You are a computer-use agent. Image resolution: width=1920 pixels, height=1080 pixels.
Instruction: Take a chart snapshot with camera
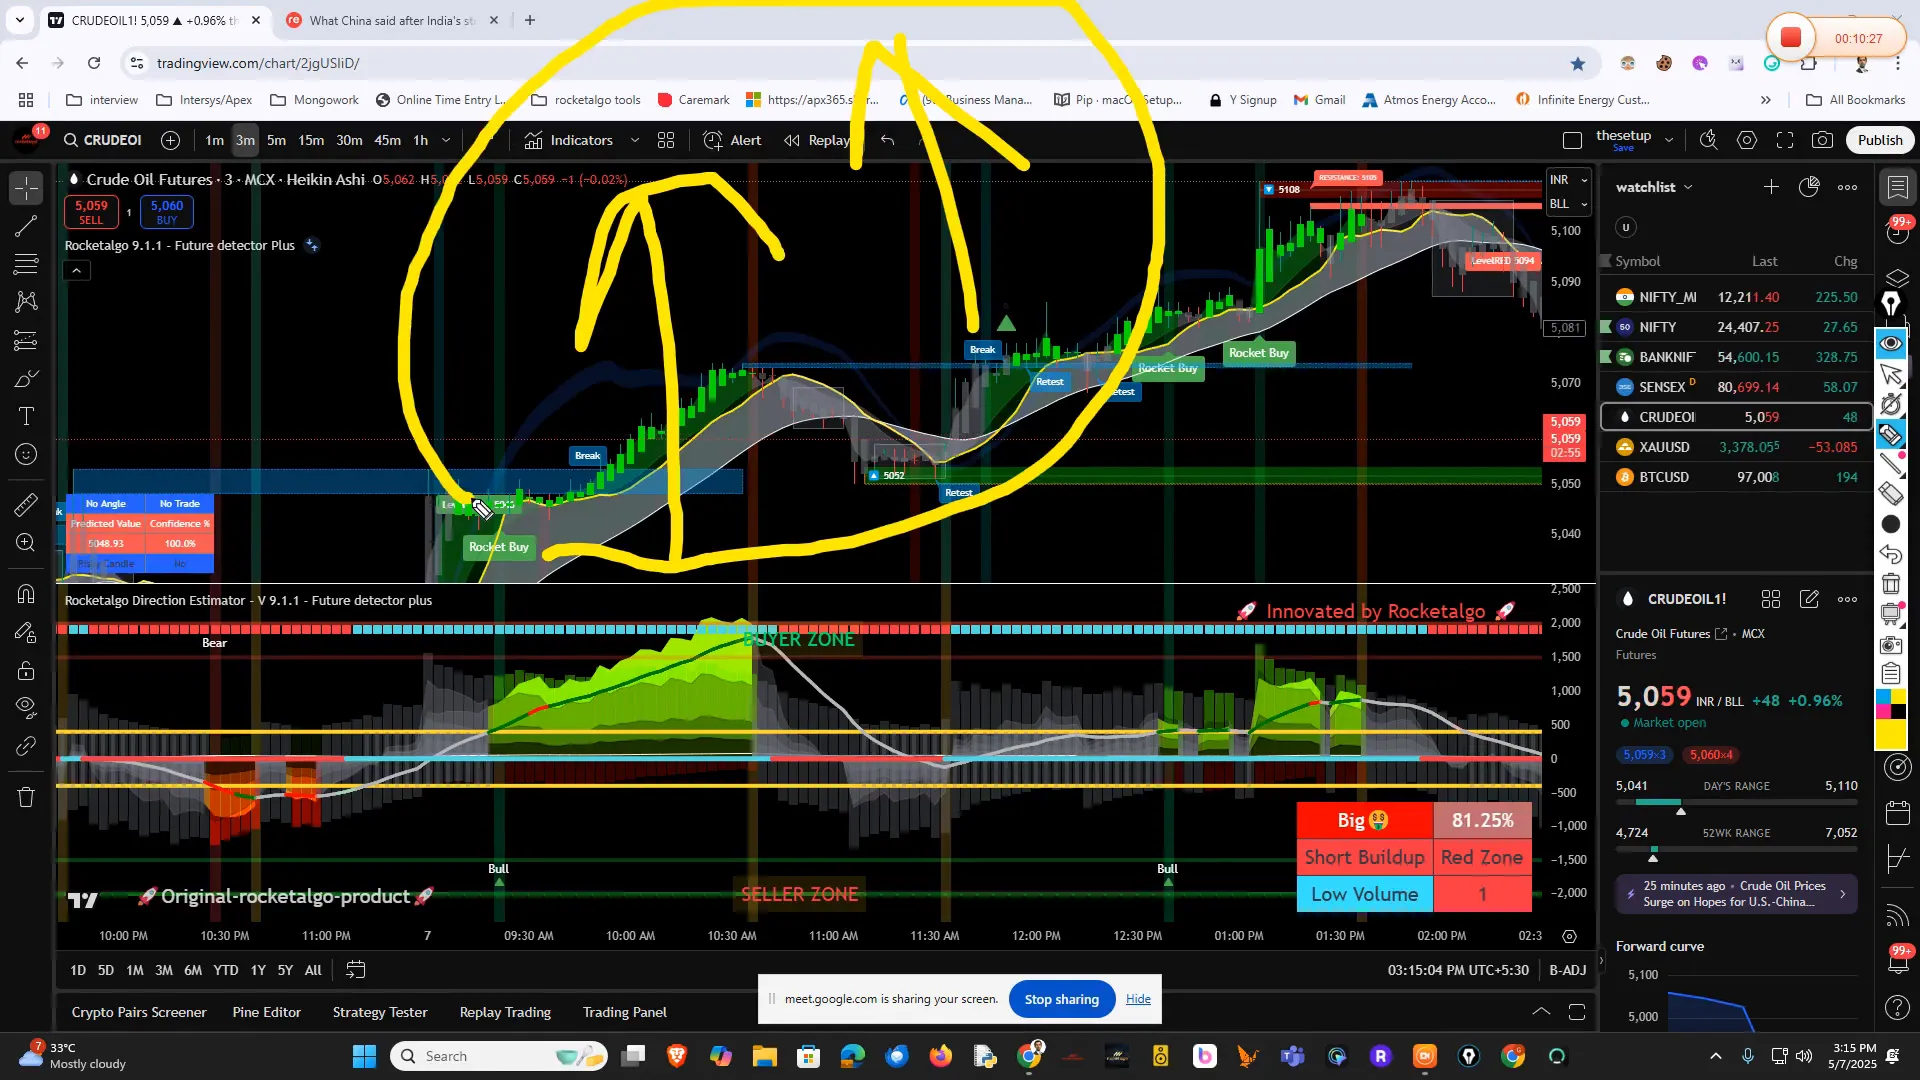point(1823,140)
